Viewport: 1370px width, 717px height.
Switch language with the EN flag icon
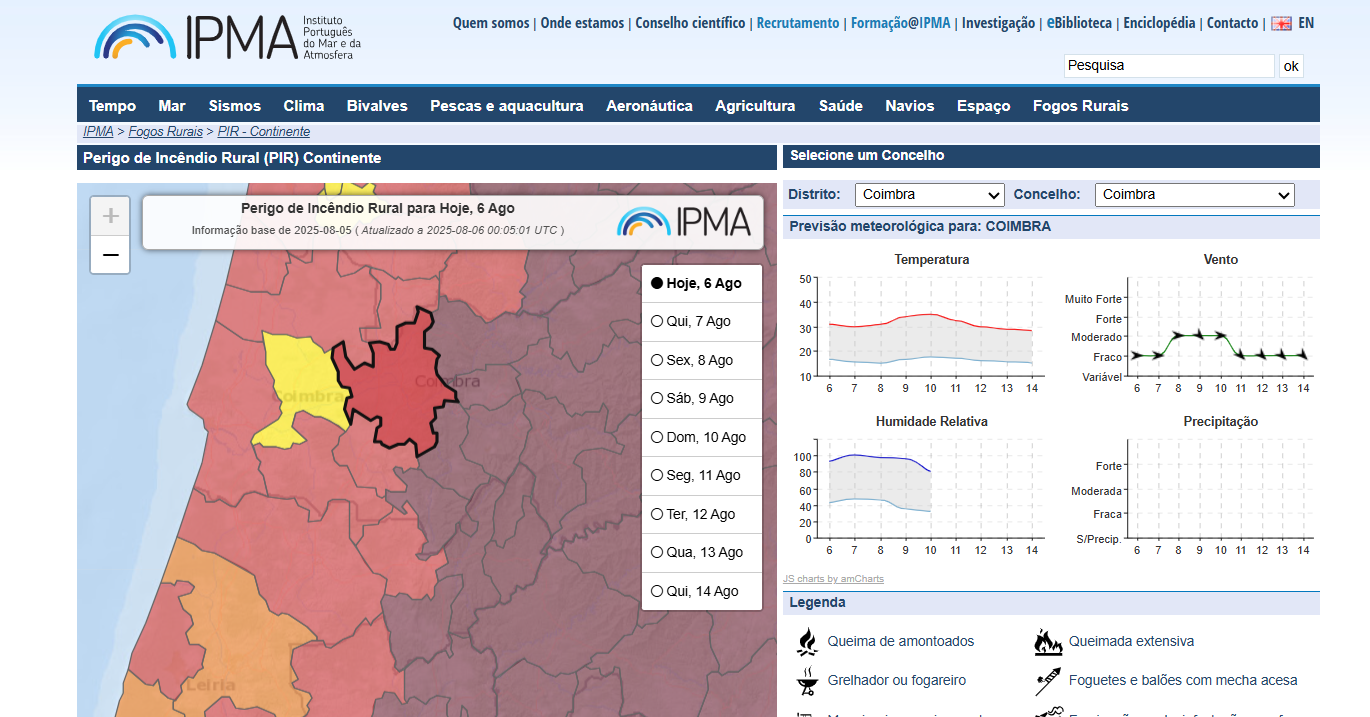[1281, 23]
